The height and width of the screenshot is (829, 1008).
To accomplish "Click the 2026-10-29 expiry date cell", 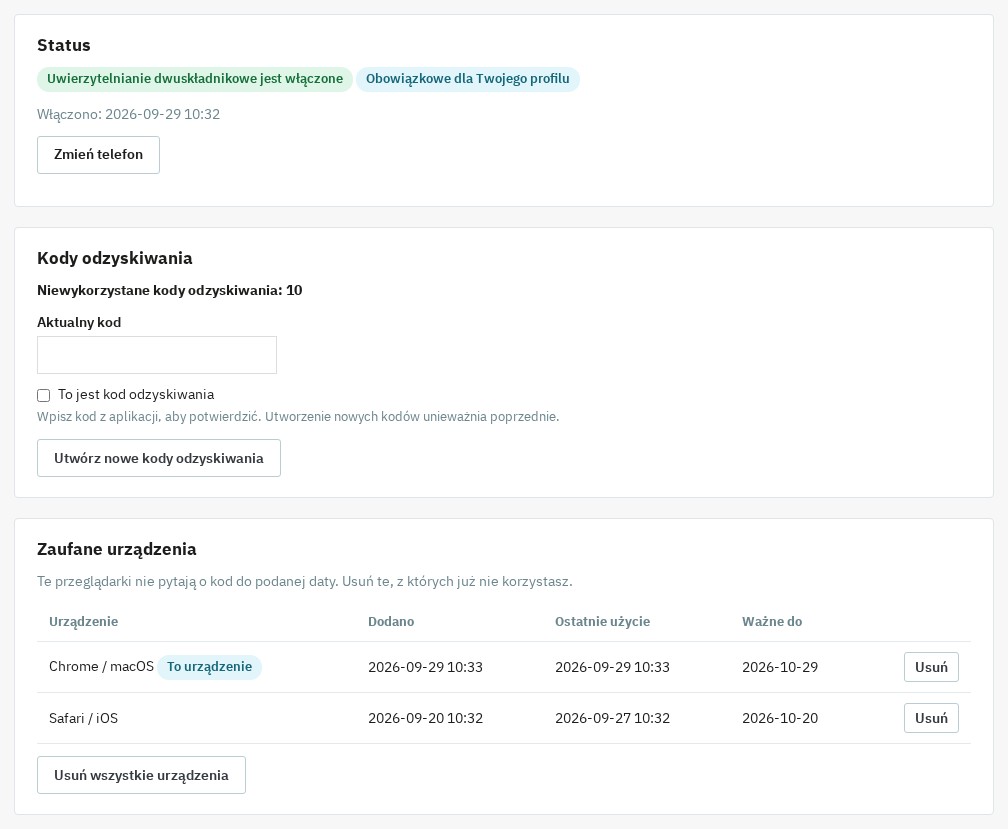I will pos(780,667).
